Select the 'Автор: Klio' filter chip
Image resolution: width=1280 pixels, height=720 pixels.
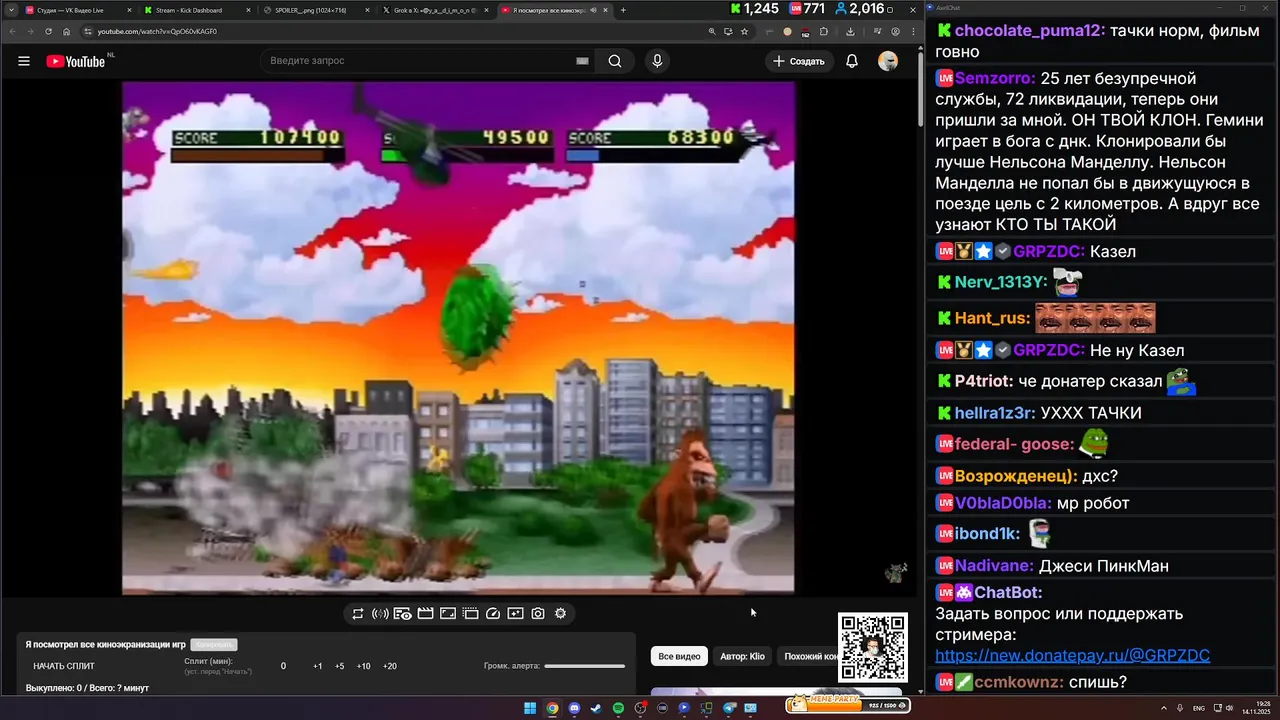click(742, 656)
